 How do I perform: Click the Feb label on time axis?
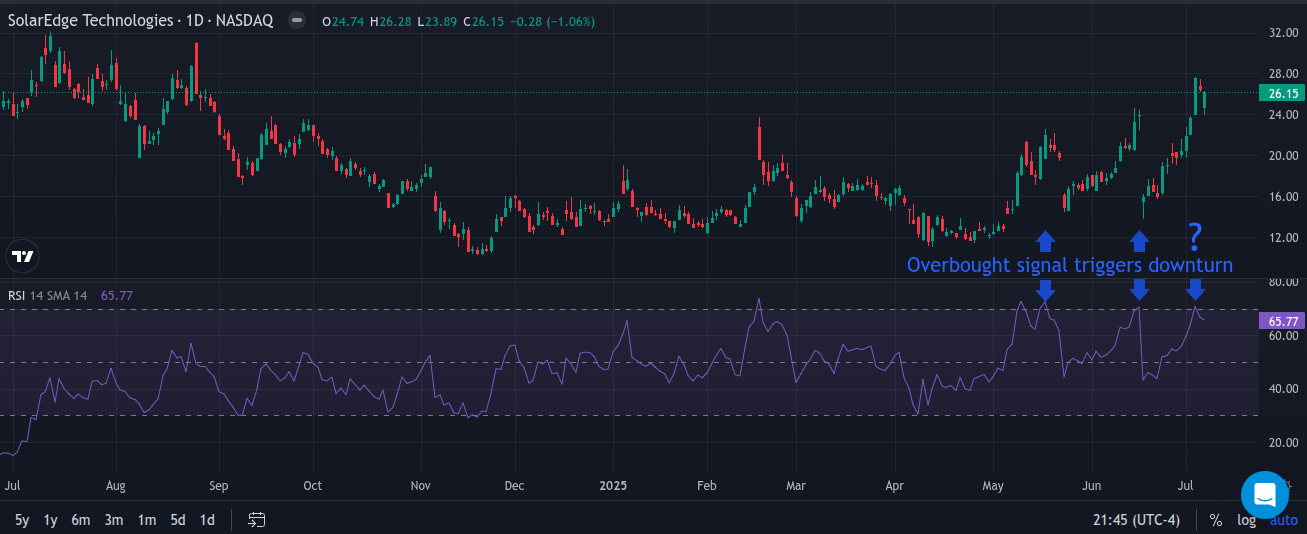(706, 486)
